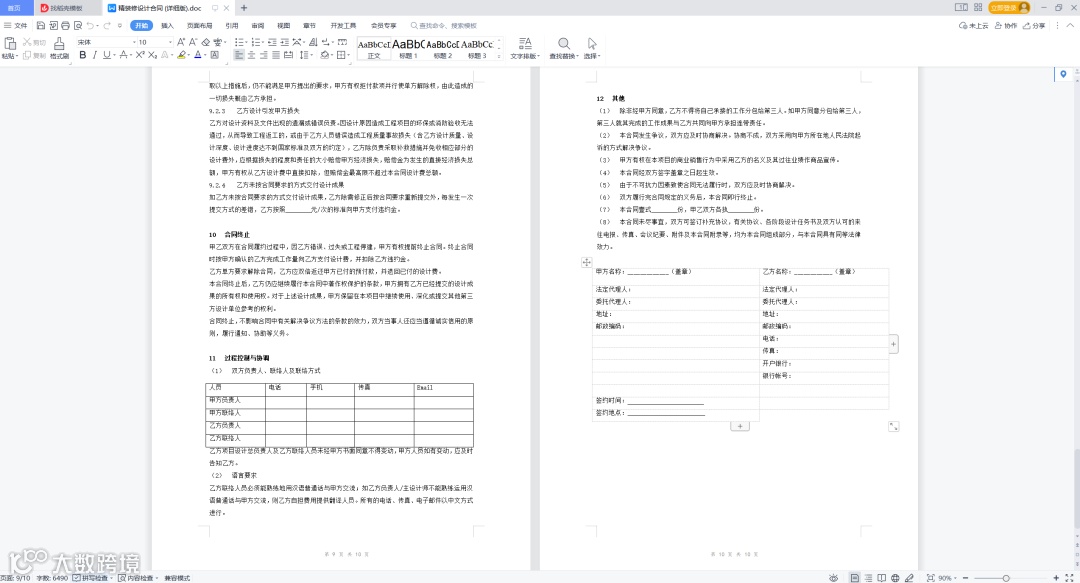Expand the line spacing dropdown
1080x583 pixels.
tap(311, 55)
